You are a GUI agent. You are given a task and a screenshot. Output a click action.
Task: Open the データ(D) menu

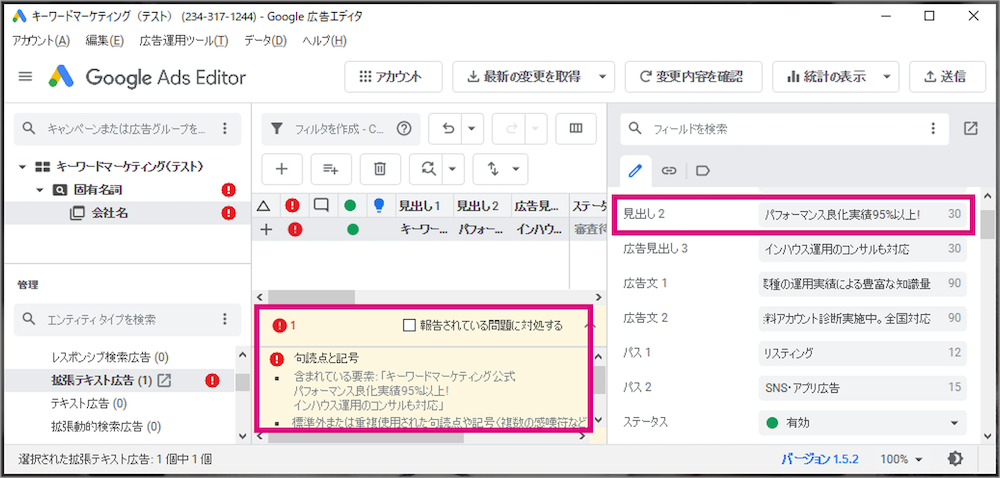[265, 41]
